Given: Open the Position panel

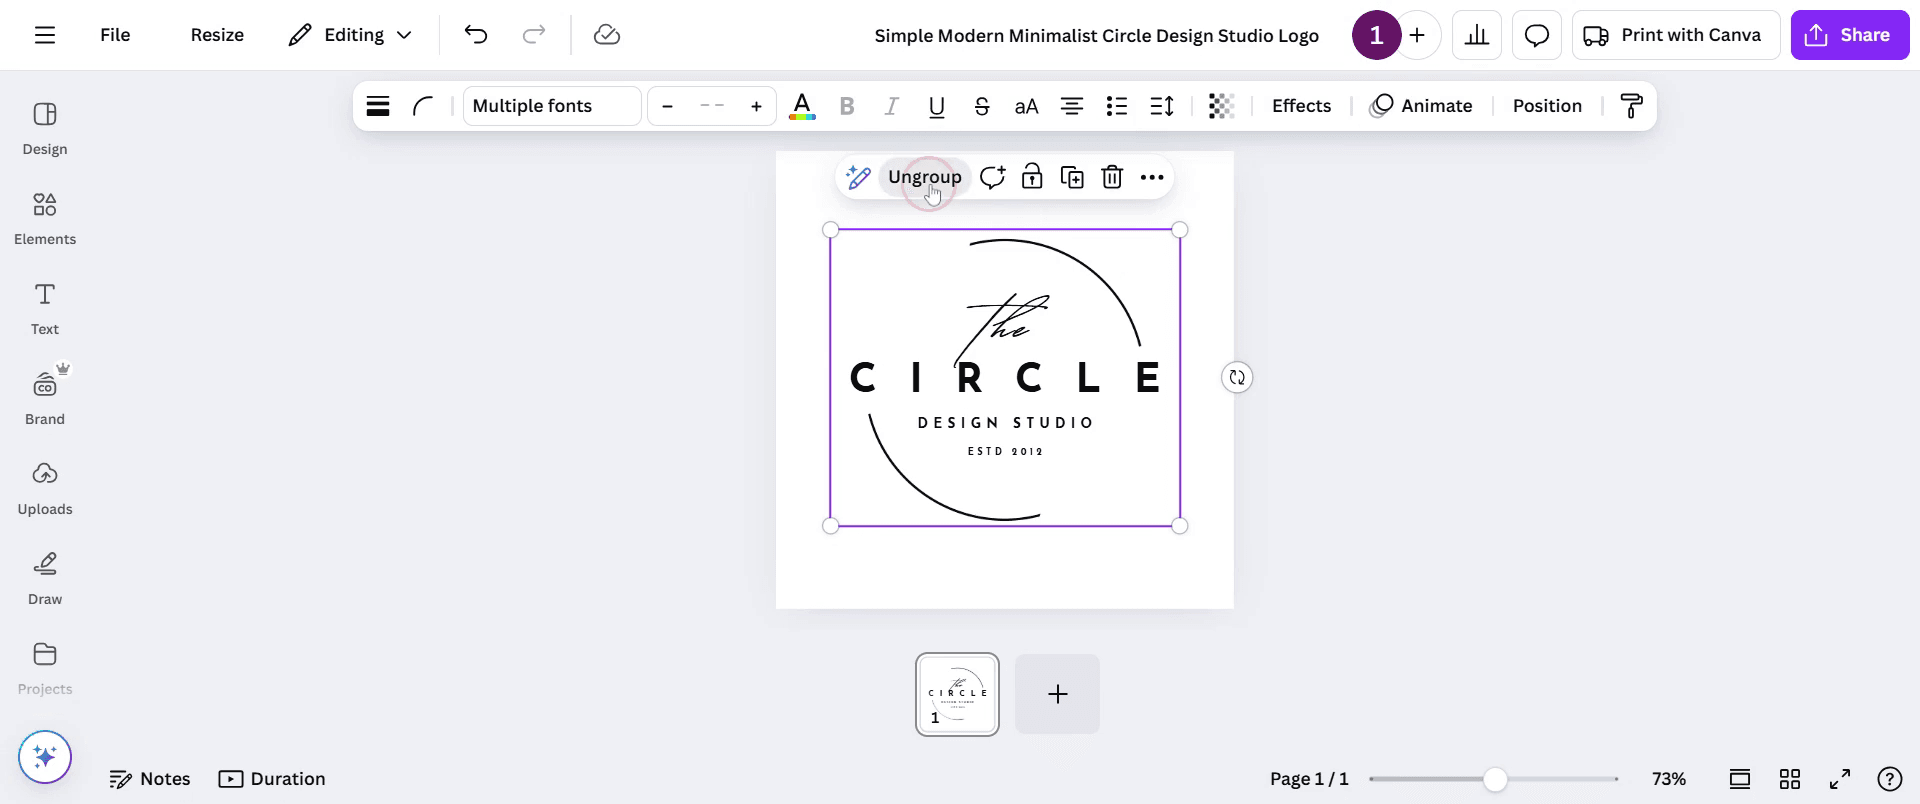Looking at the screenshot, I should click(x=1547, y=106).
